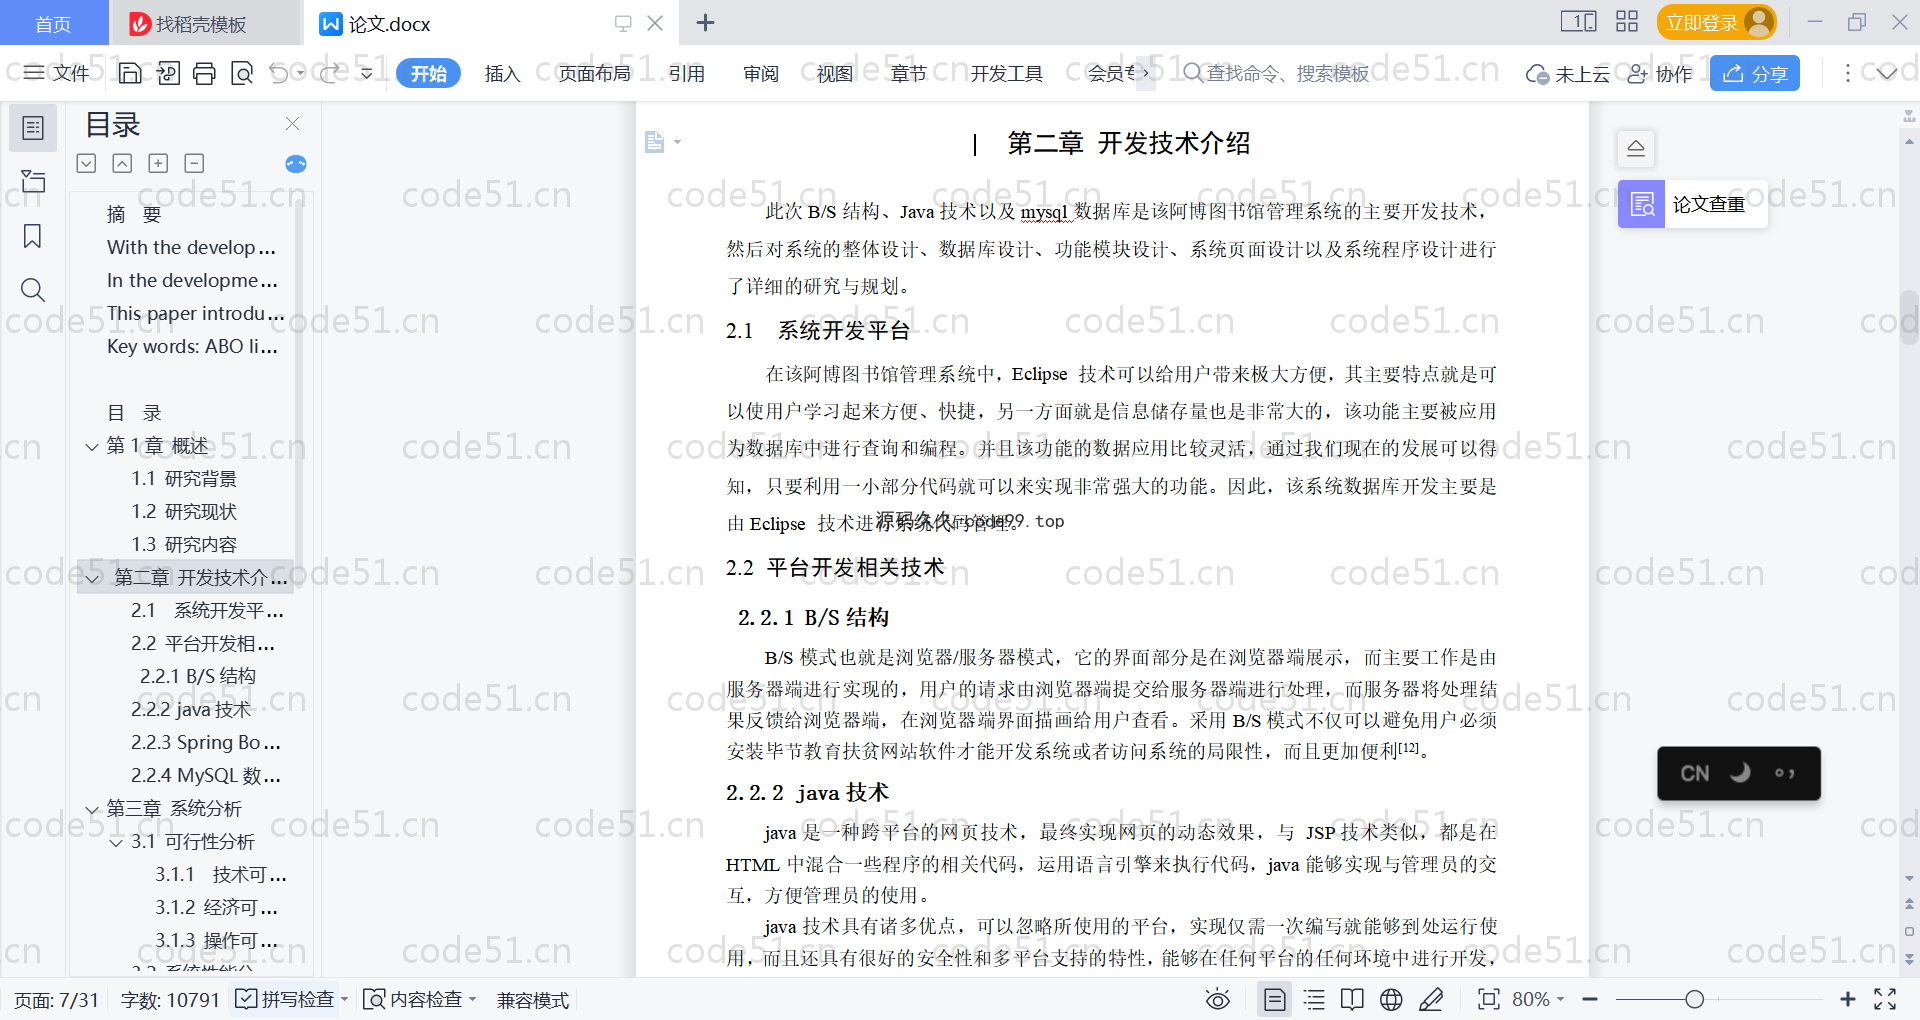
Task: Click the multi-window layout icon in title bar
Action: (1579, 21)
